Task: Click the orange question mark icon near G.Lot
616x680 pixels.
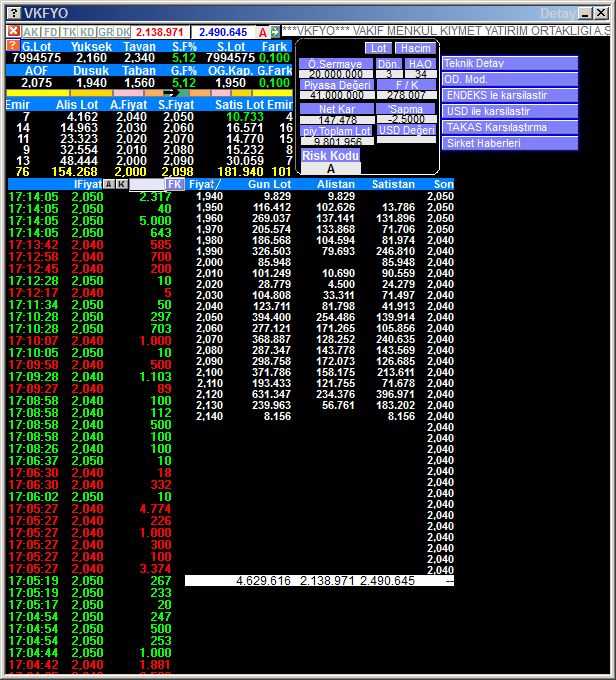Action: pyautogui.click(x=13, y=46)
